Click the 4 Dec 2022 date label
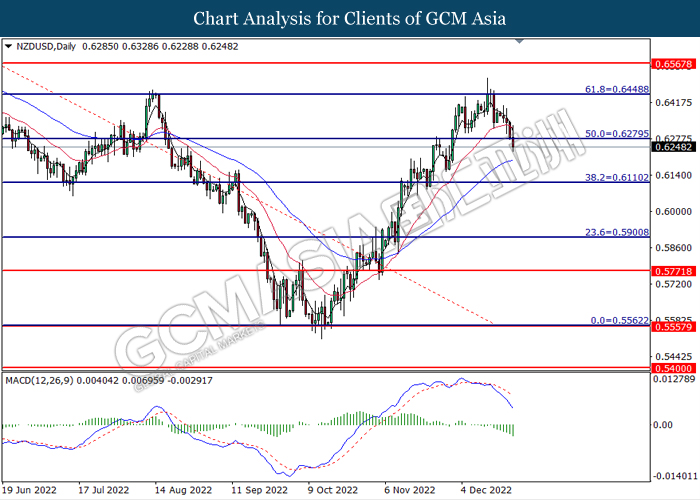 pos(486,490)
